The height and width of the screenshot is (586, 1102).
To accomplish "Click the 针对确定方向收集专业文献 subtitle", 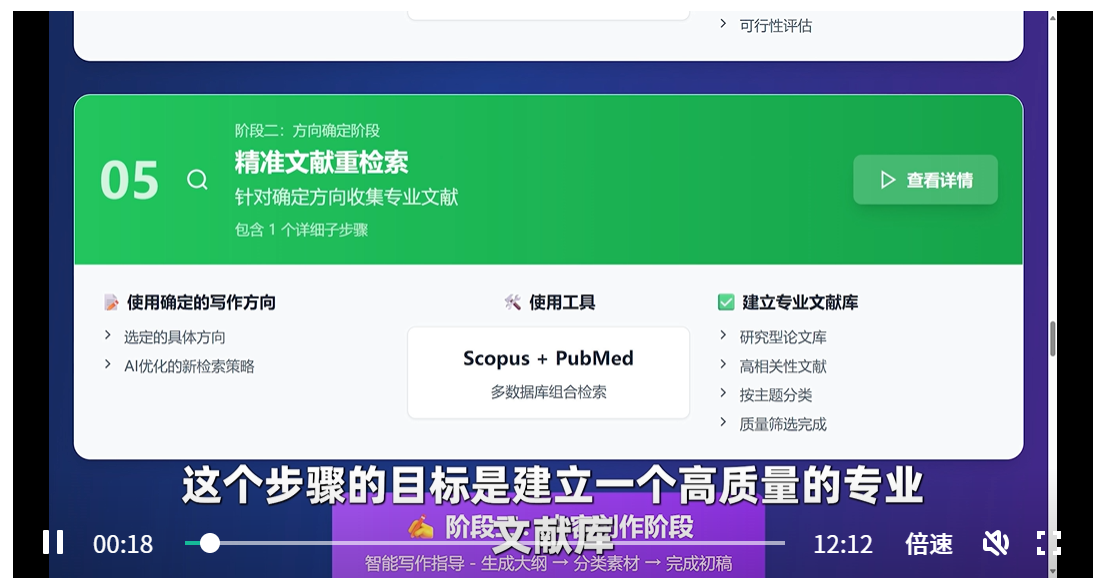I will [x=346, y=197].
